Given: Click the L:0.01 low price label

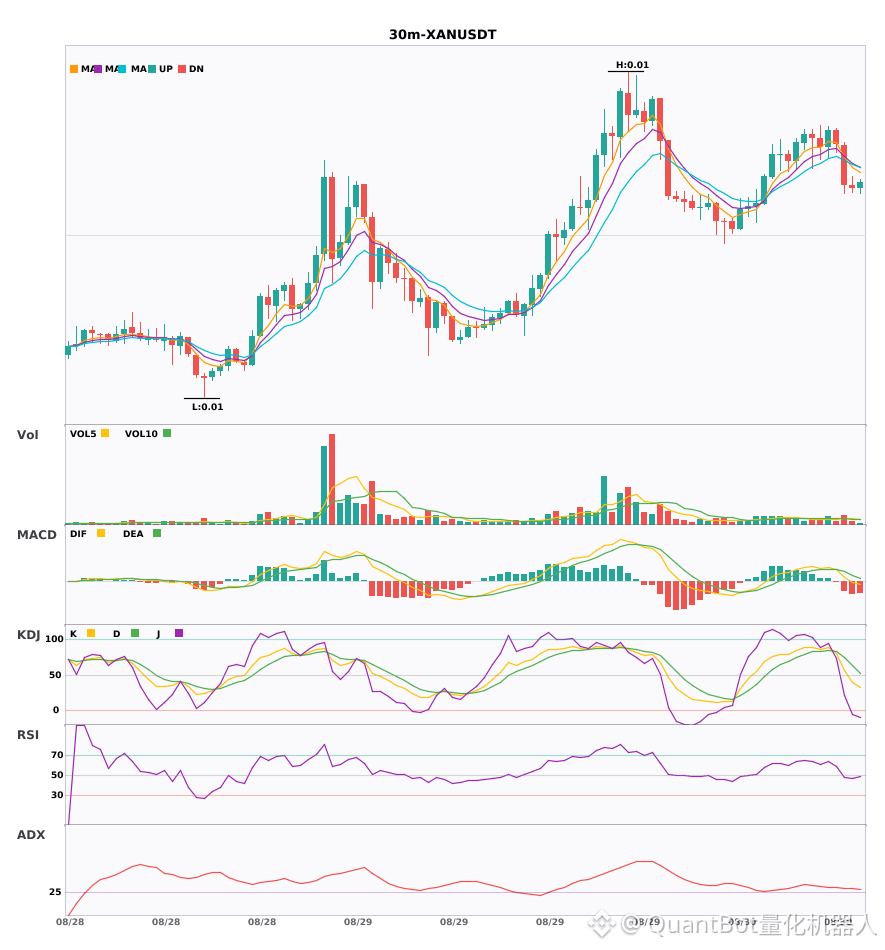Looking at the screenshot, I should (x=208, y=407).
